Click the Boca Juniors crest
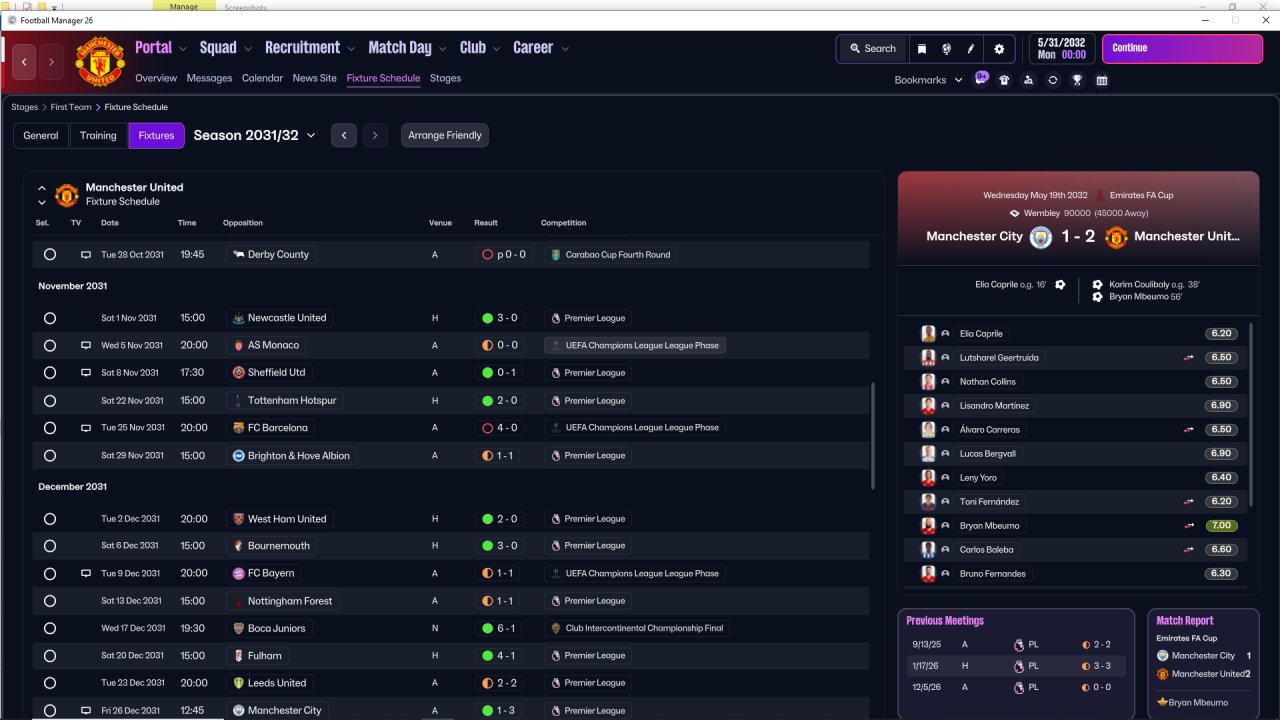 click(x=238, y=628)
